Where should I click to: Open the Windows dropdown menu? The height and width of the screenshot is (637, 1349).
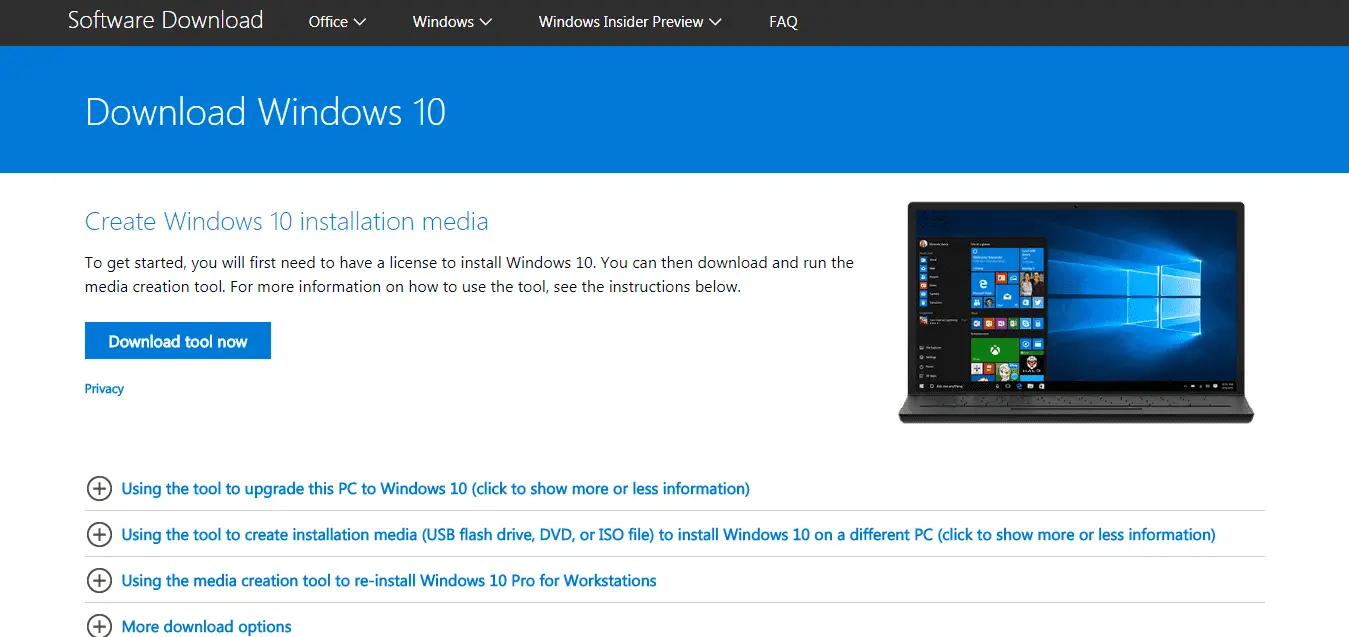452,22
